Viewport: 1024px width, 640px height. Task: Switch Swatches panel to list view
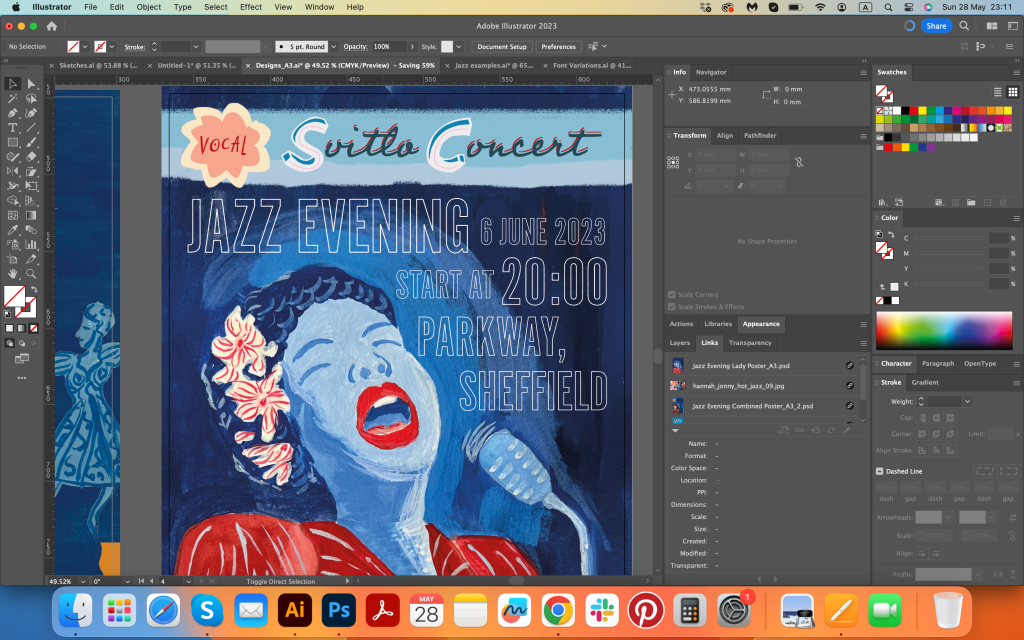[997, 92]
